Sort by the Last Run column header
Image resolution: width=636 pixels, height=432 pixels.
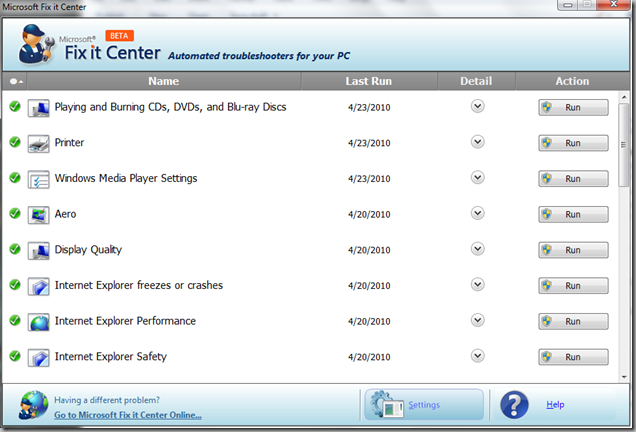369,81
